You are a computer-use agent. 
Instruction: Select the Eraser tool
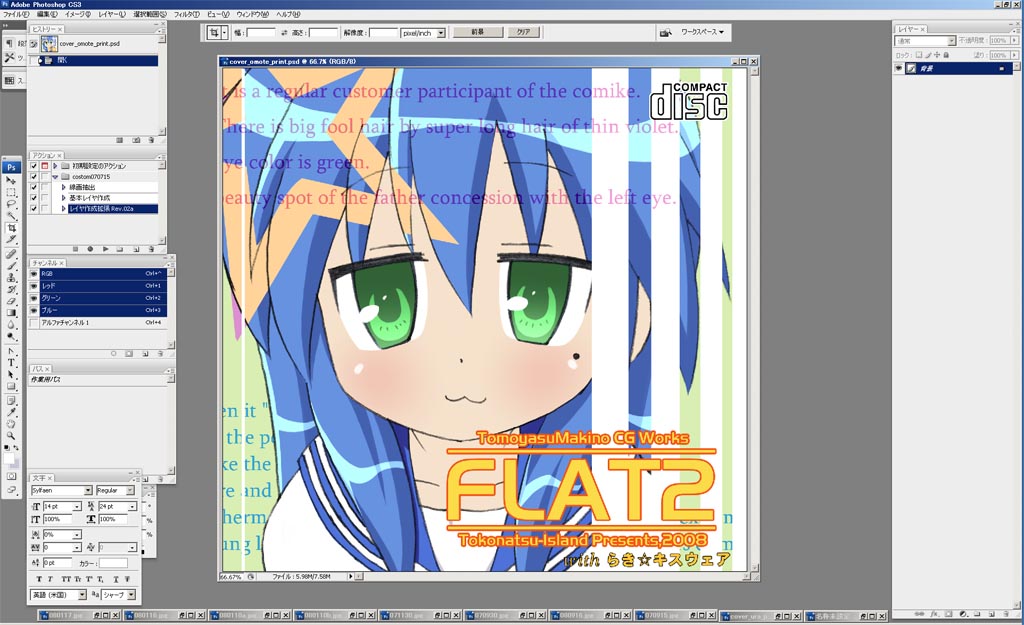[x=11, y=301]
